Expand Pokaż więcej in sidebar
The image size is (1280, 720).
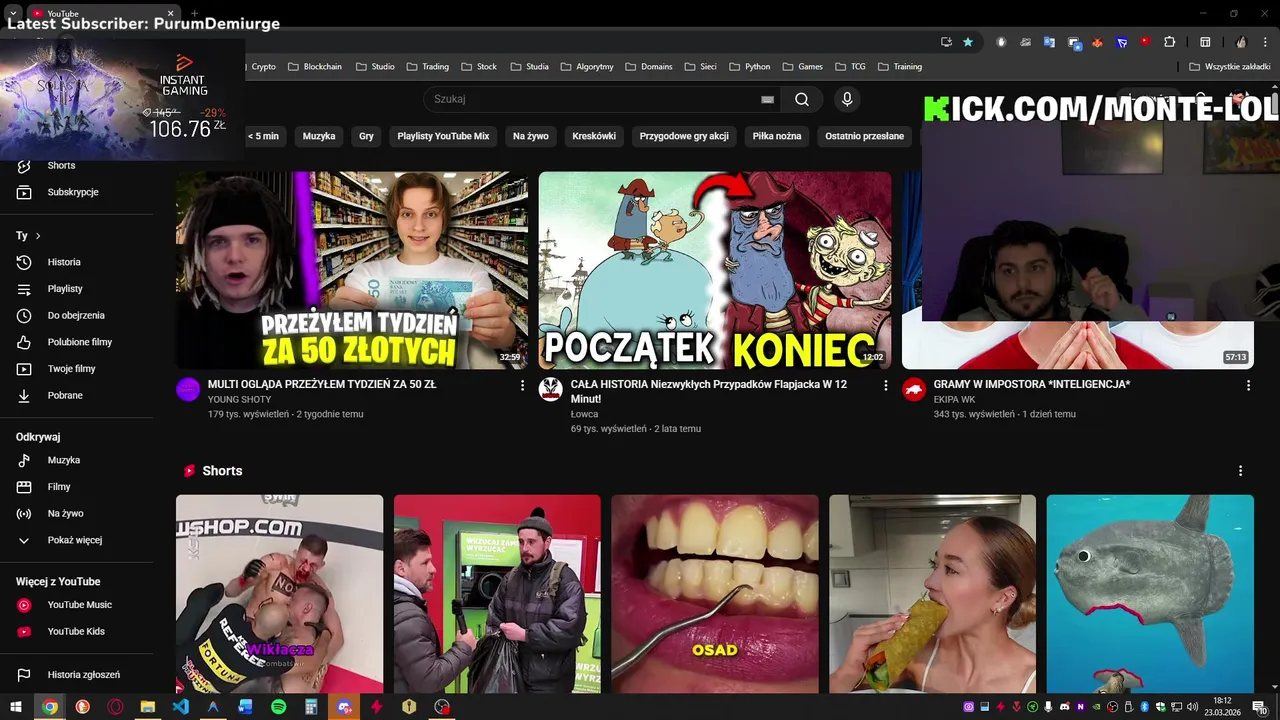click(x=74, y=540)
